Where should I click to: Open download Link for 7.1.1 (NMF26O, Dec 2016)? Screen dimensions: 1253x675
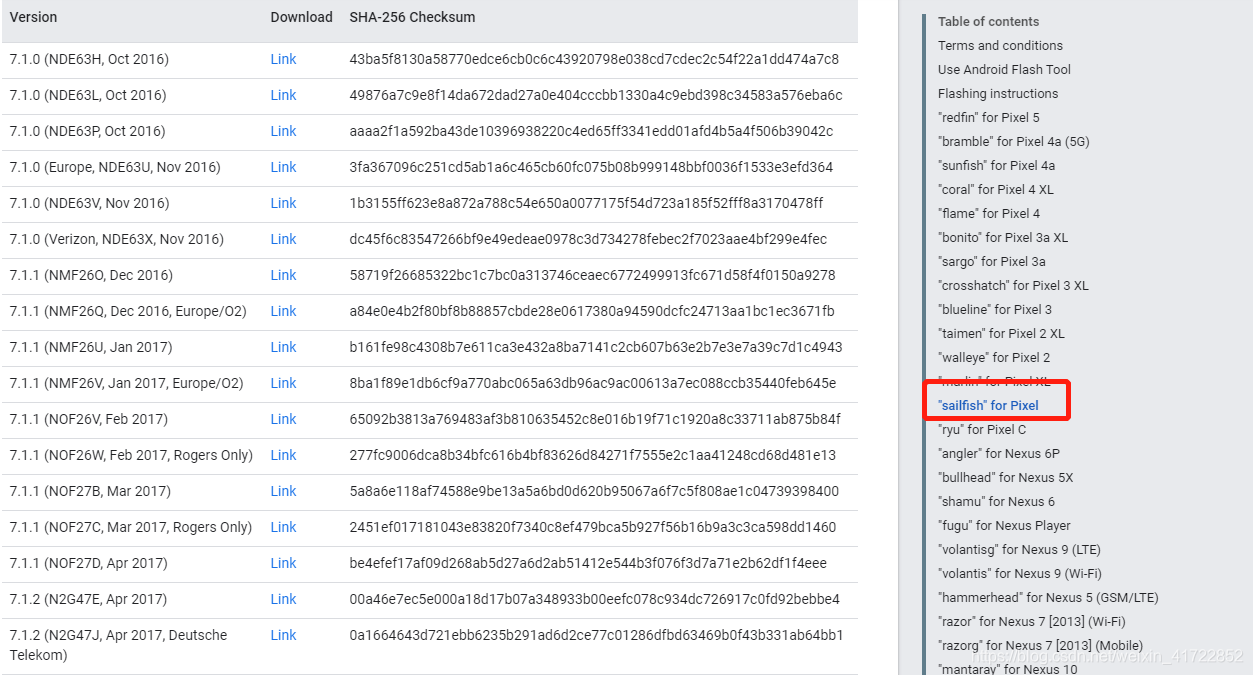tap(283, 275)
